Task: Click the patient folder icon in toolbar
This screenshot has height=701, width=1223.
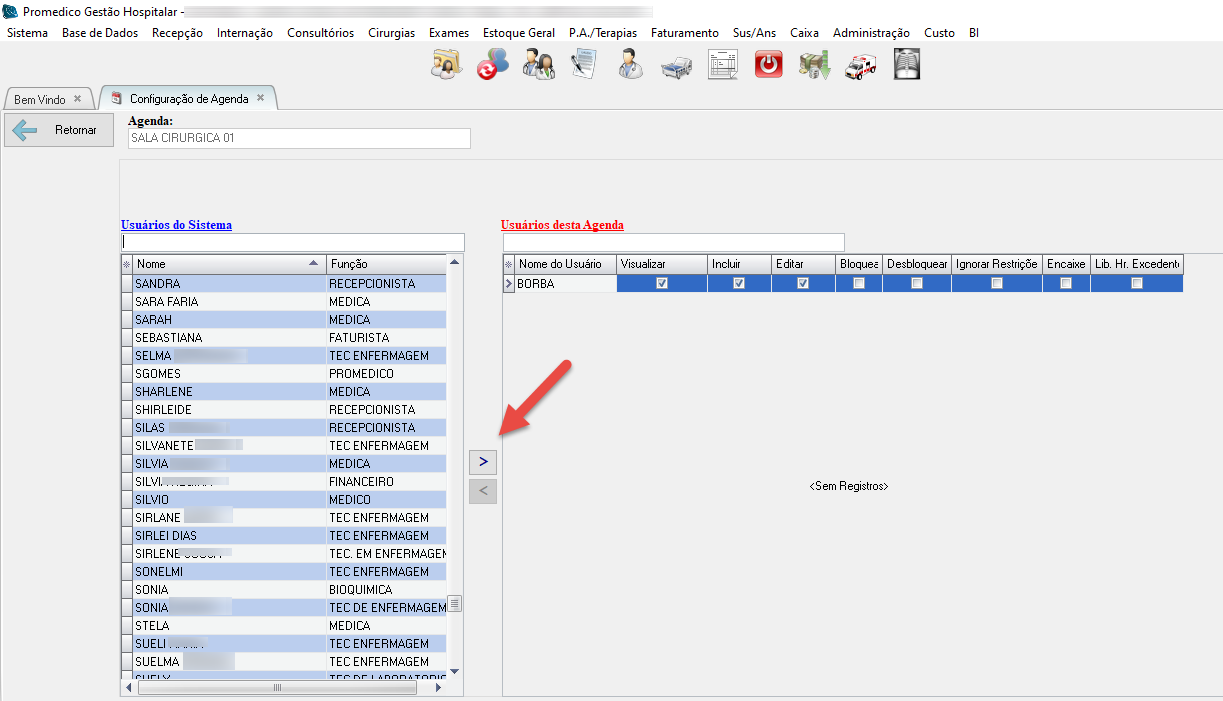Action: point(446,65)
